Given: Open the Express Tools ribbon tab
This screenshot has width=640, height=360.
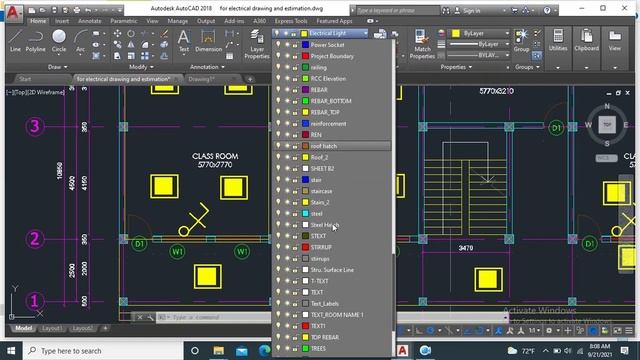Looking at the screenshot, I should click(291, 21).
